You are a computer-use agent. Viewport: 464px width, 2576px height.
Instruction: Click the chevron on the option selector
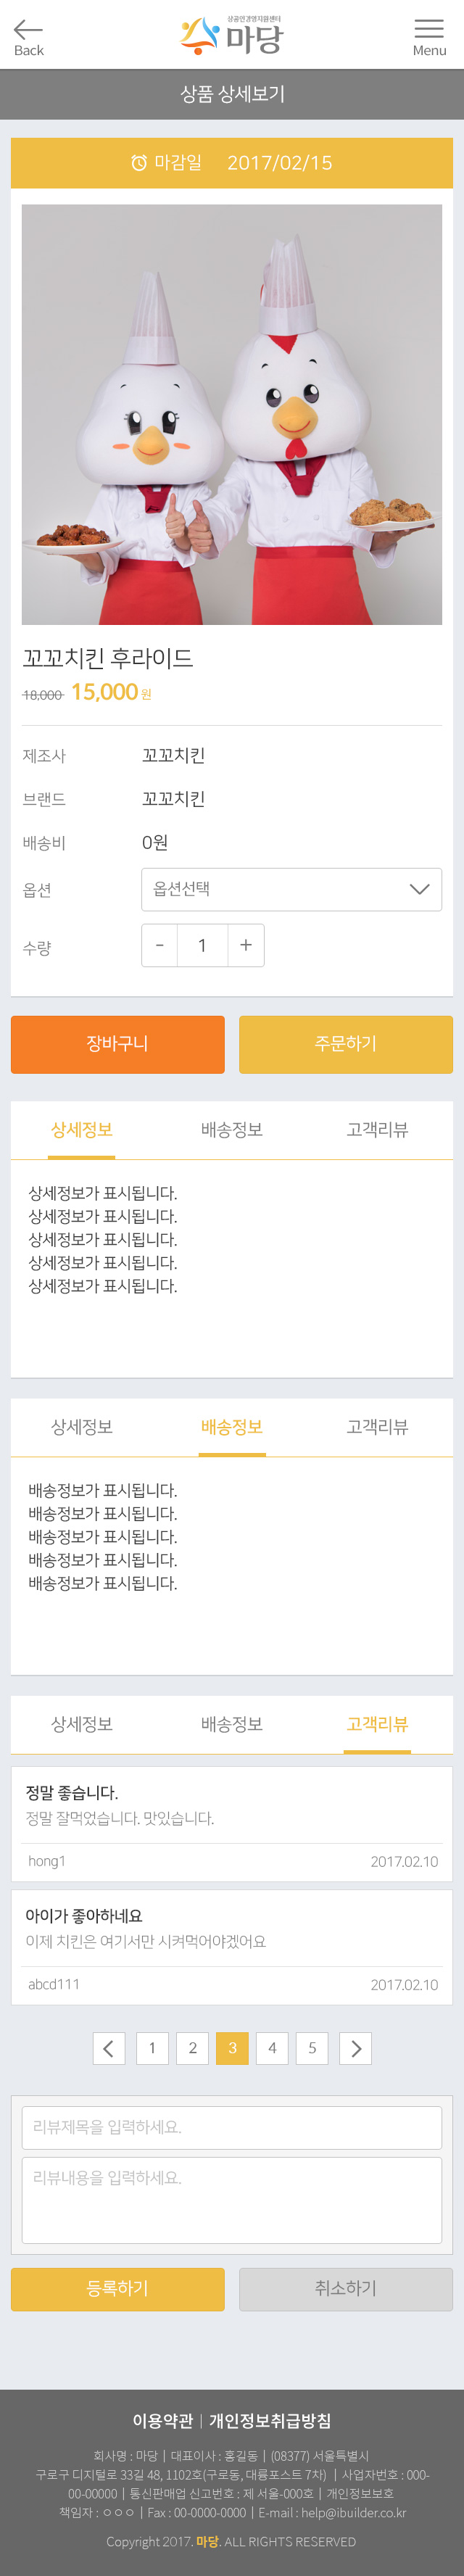[420, 889]
